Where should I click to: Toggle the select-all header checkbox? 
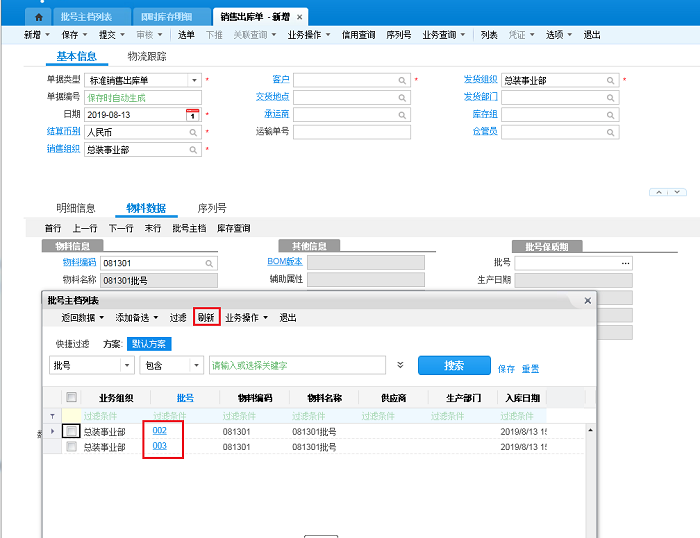tap(71, 398)
